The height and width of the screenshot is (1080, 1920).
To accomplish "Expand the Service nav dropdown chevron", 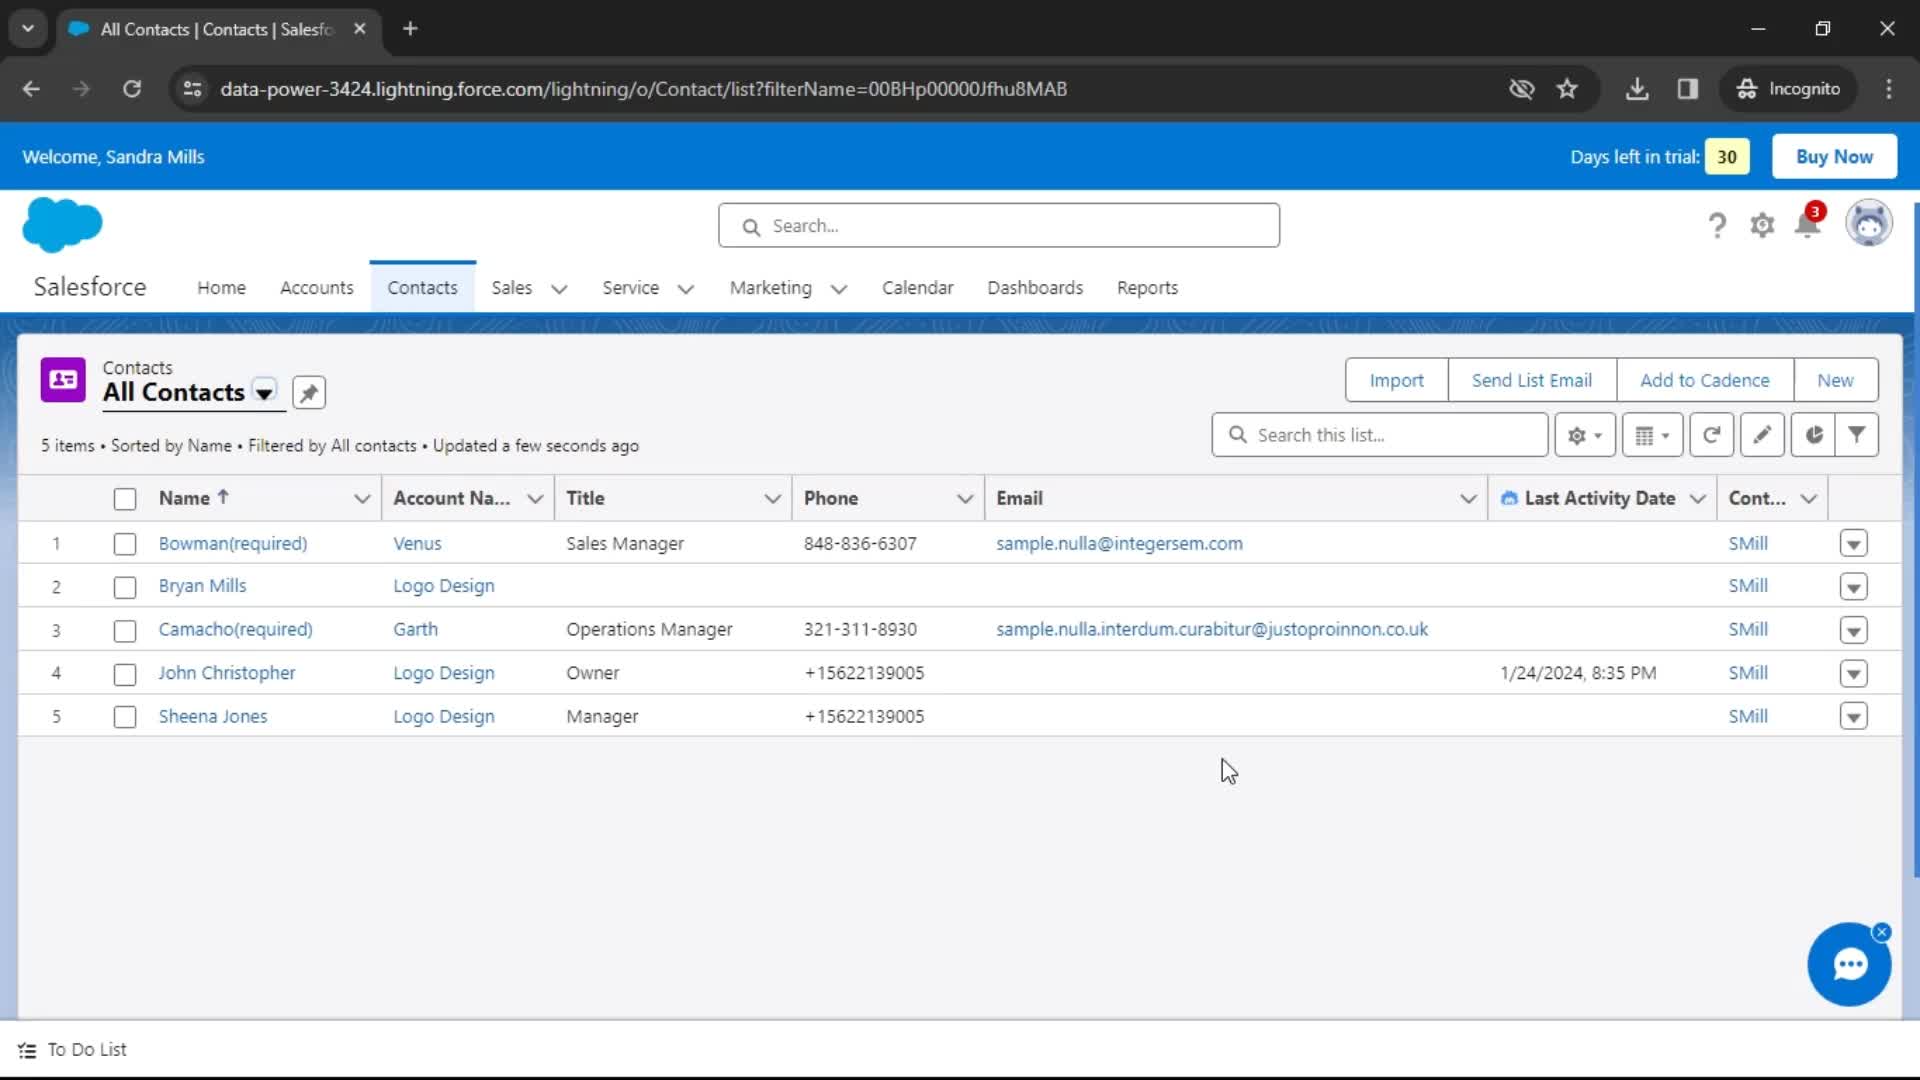I will click(685, 289).
